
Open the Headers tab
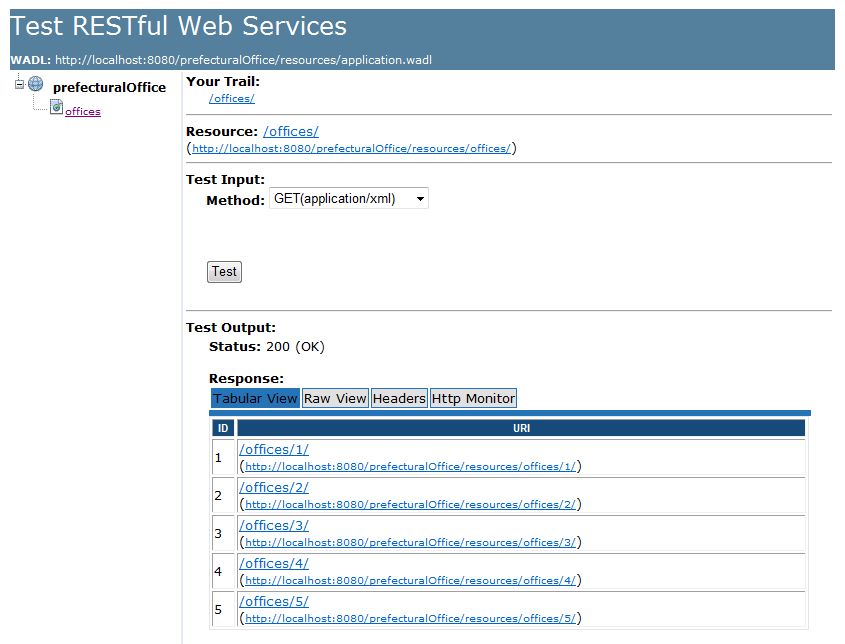[399, 398]
